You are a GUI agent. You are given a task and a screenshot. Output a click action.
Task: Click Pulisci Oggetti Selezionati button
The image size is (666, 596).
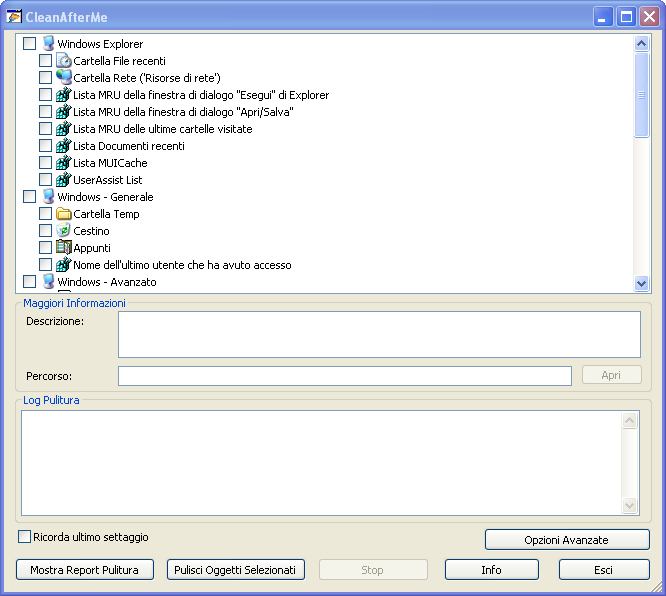coord(236,570)
